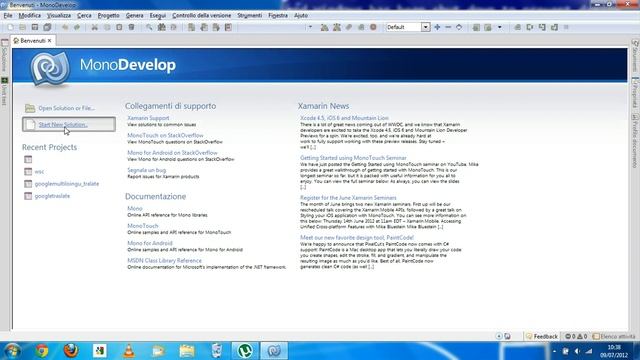640x360 pixels.
Task: Open Getting Started using MonoTouch Seminar article
Action: [x=353, y=158]
